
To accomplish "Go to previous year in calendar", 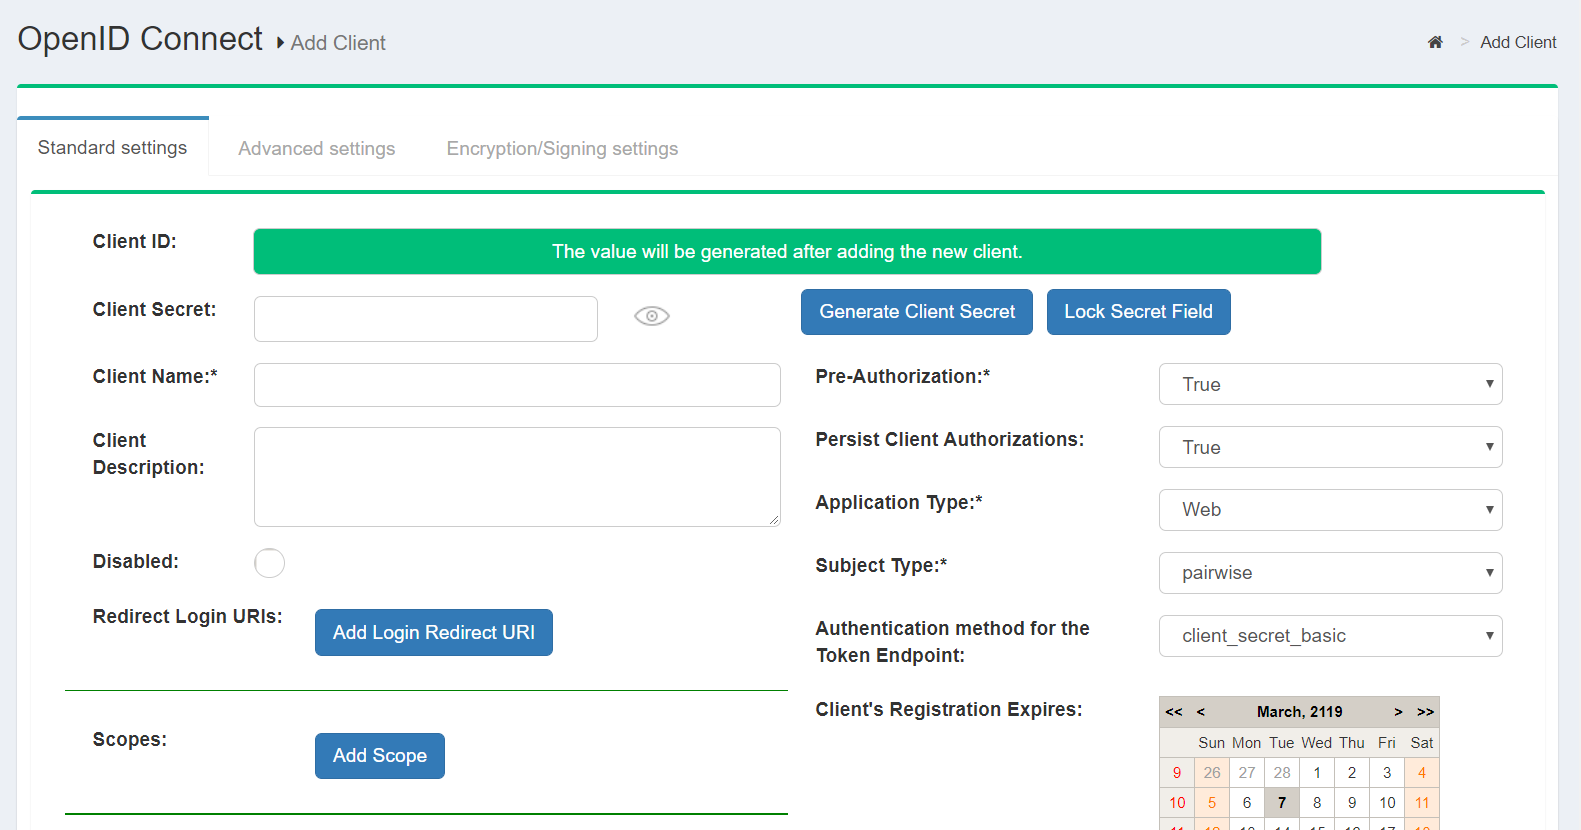I will (x=1174, y=712).
